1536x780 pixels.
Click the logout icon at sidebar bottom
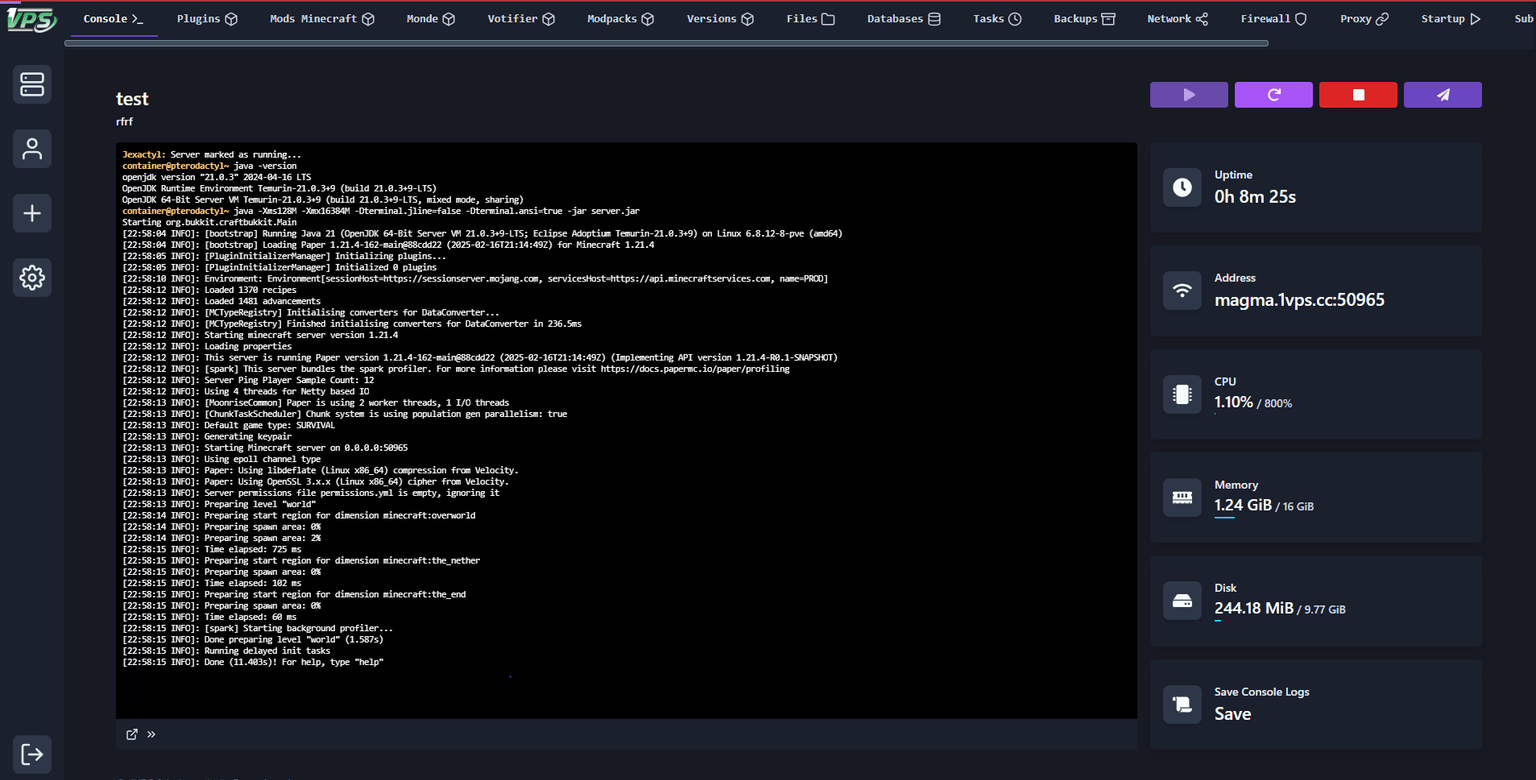click(x=32, y=753)
